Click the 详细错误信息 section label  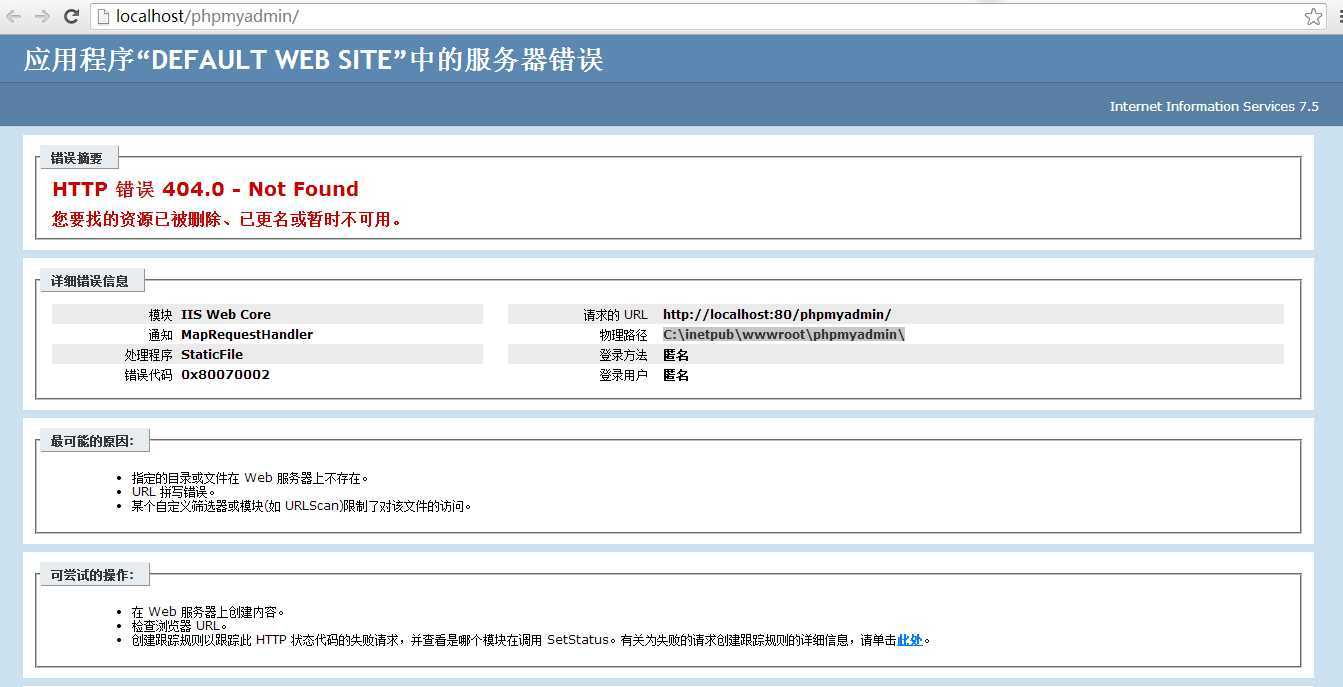tap(90, 281)
